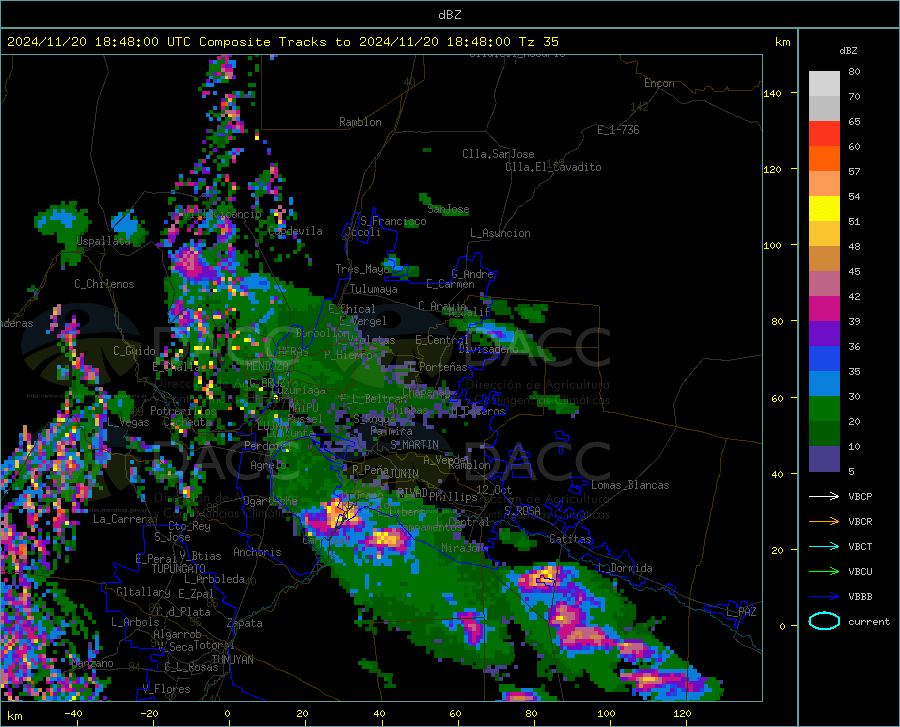Click the cyan VBCT arrow legend icon
900x727 pixels.
824,546
